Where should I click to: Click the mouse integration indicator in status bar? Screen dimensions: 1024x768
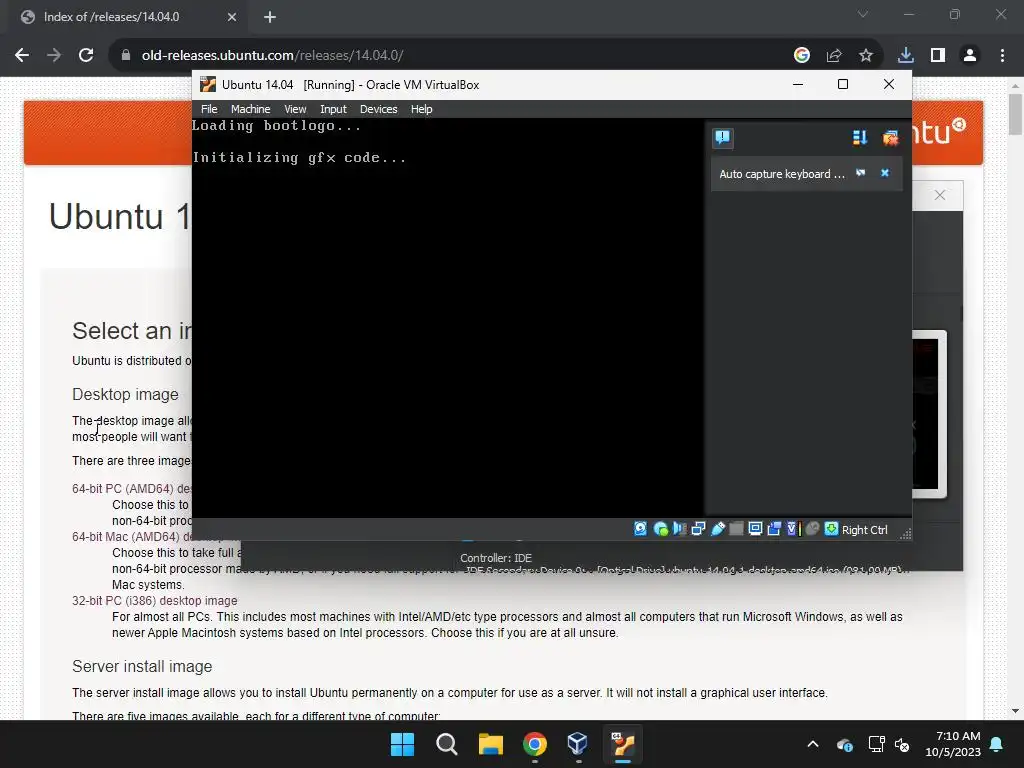[x=812, y=529]
